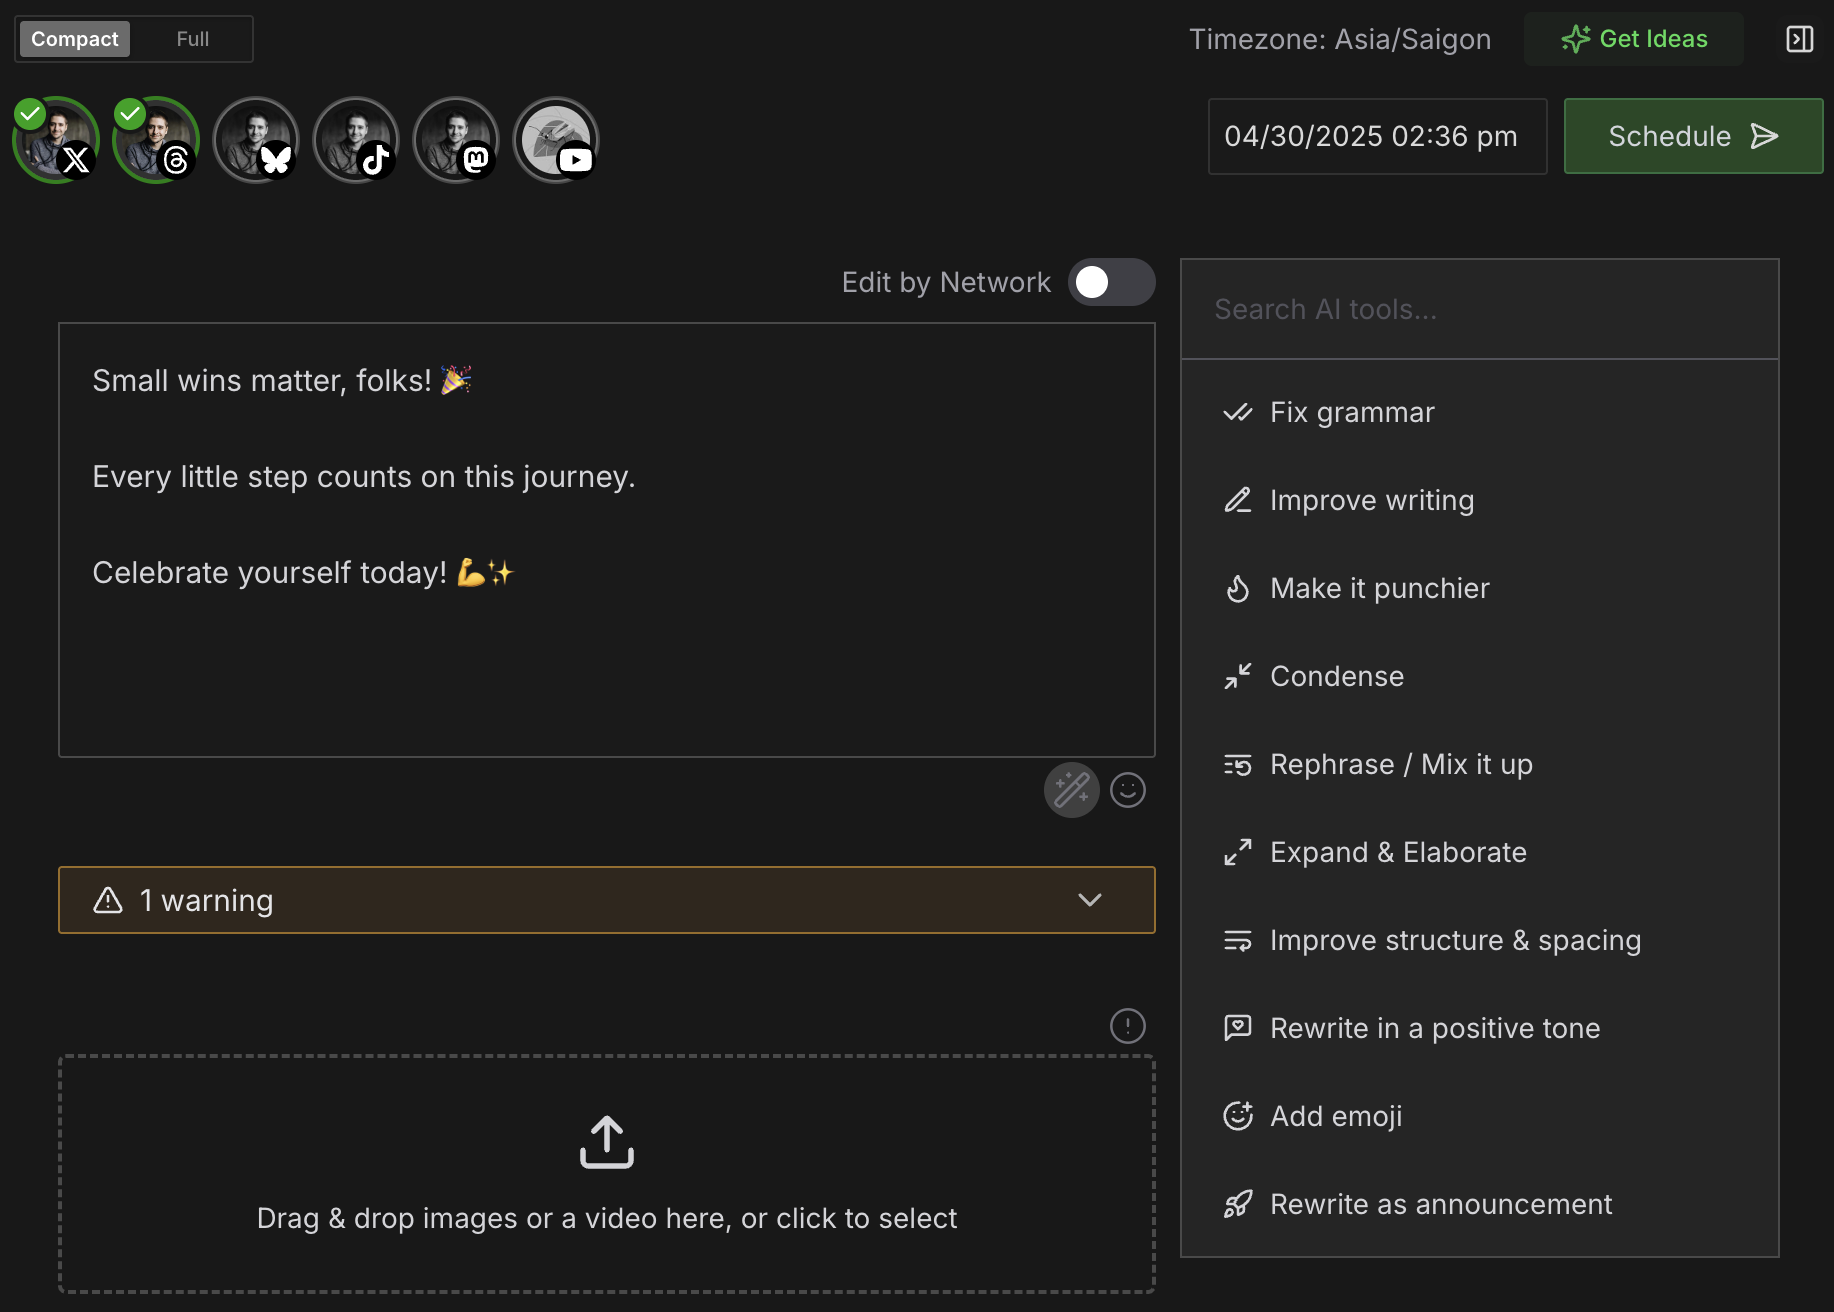
Task: Select the Mastodon account avatar
Action: click(456, 140)
